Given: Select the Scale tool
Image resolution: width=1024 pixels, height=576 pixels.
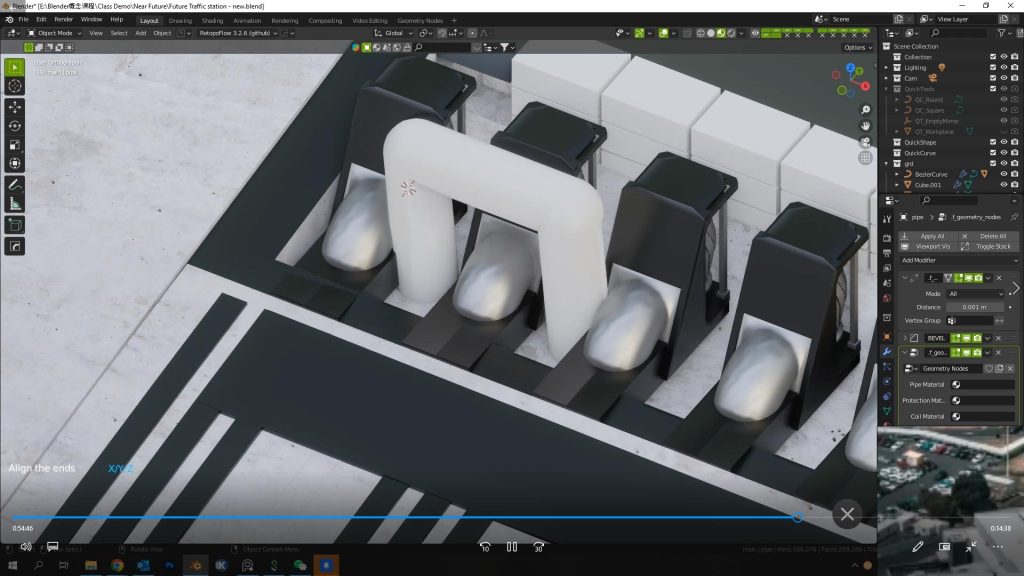Looking at the screenshot, I should click(15, 144).
